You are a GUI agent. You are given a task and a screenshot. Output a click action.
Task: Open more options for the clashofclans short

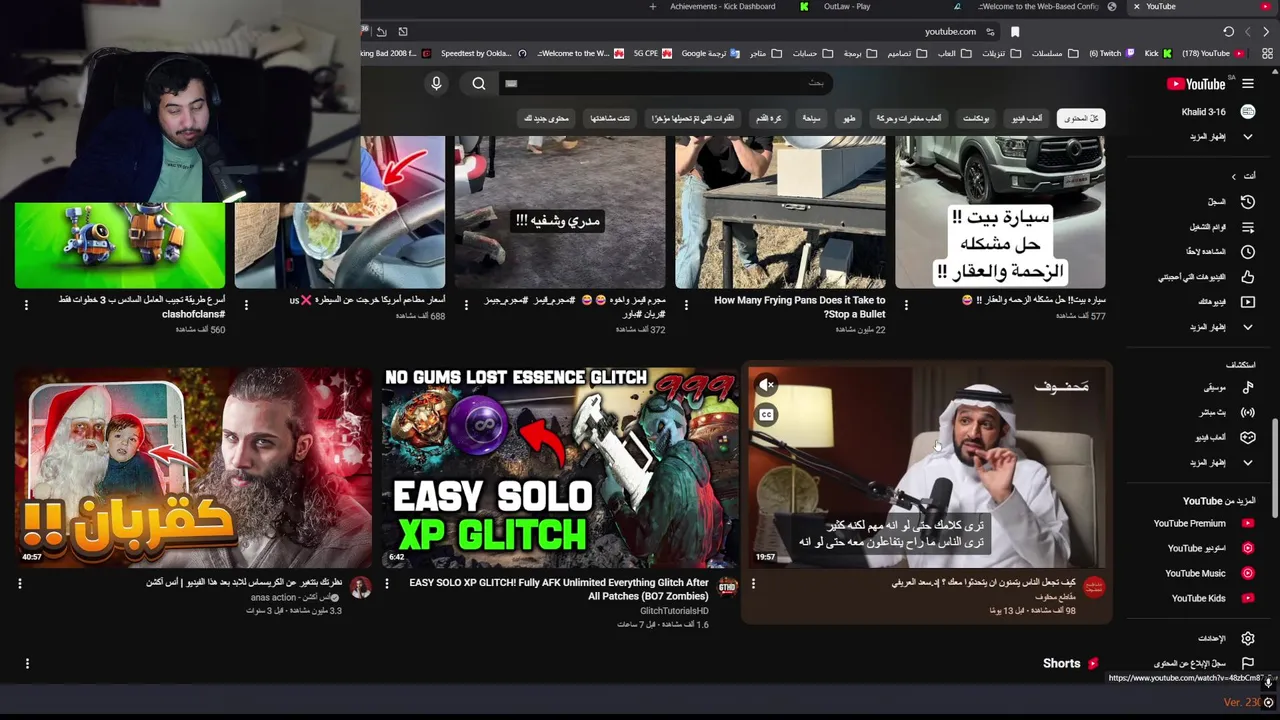pos(26,304)
